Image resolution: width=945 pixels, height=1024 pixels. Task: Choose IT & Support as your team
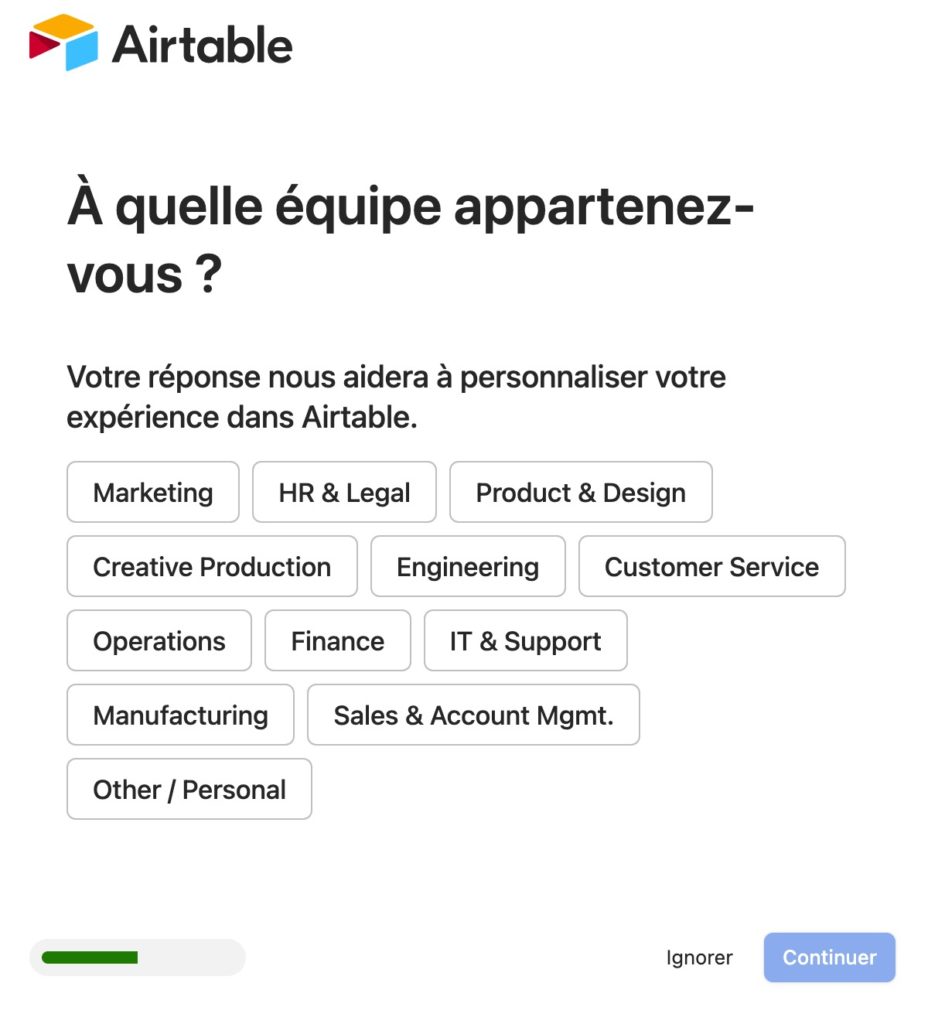(525, 640)
